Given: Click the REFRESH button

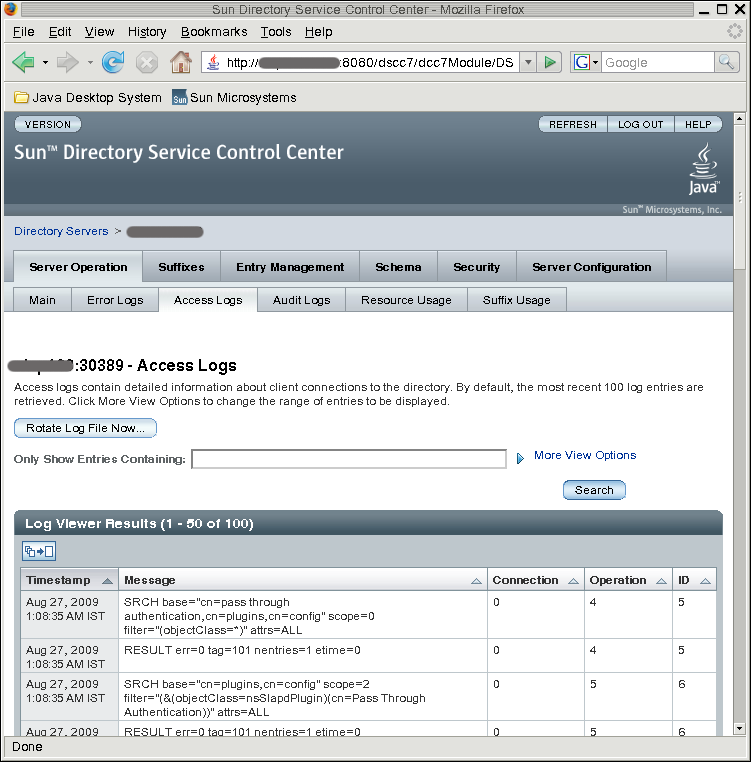Looking at the screenshot, I should click(x=573, y=124).
